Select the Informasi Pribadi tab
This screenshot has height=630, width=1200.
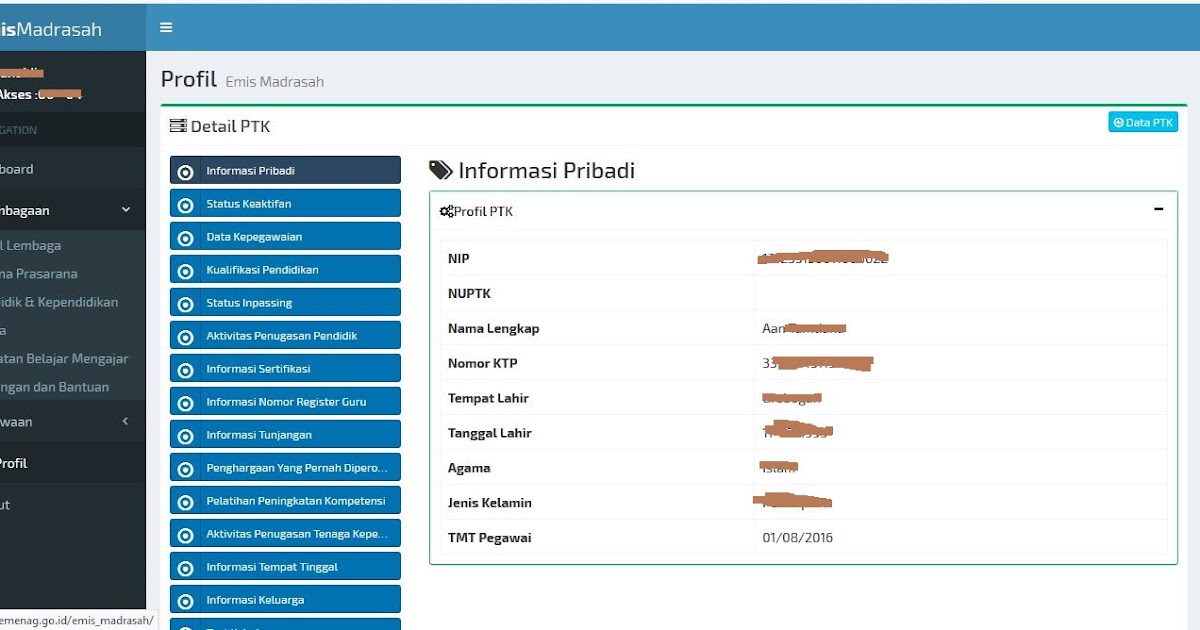tap(285, 171)
